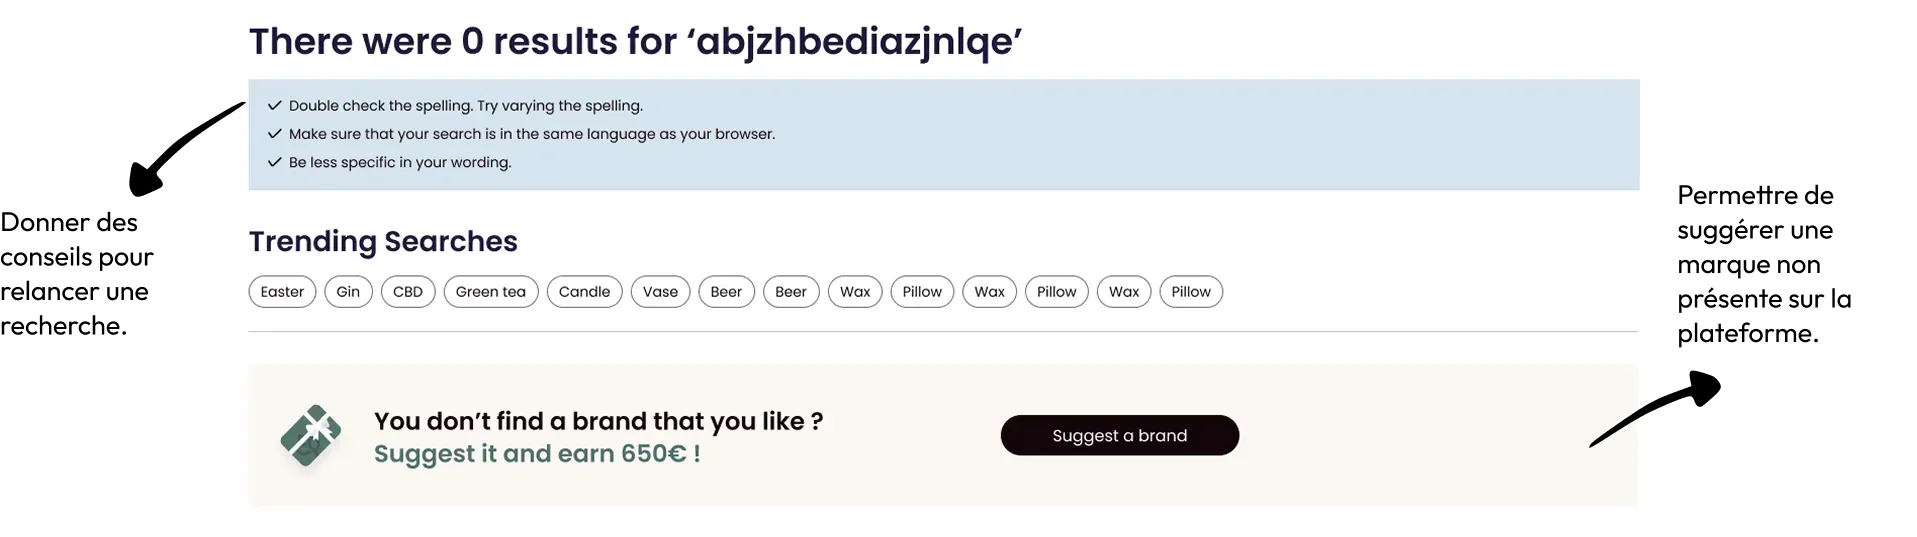Select the middle 'Wax' trending chip

990,292
